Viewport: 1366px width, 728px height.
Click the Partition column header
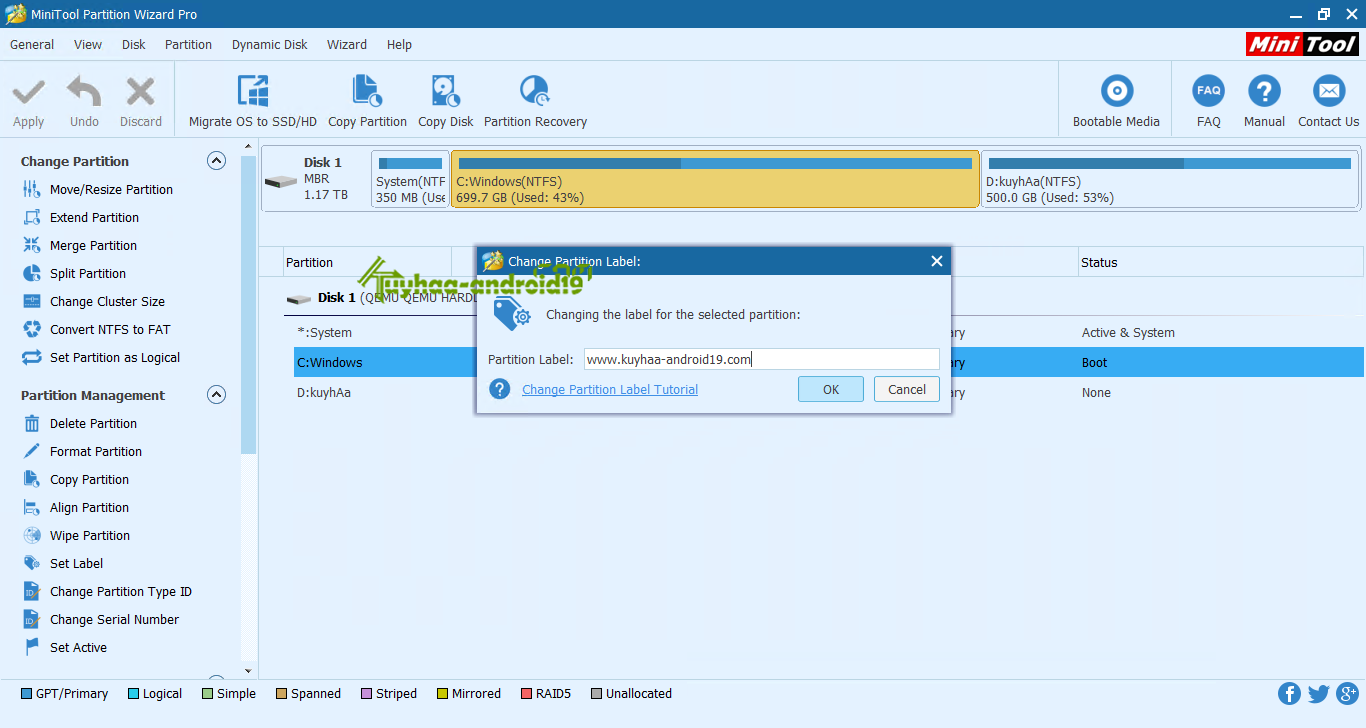pos(367,262)
